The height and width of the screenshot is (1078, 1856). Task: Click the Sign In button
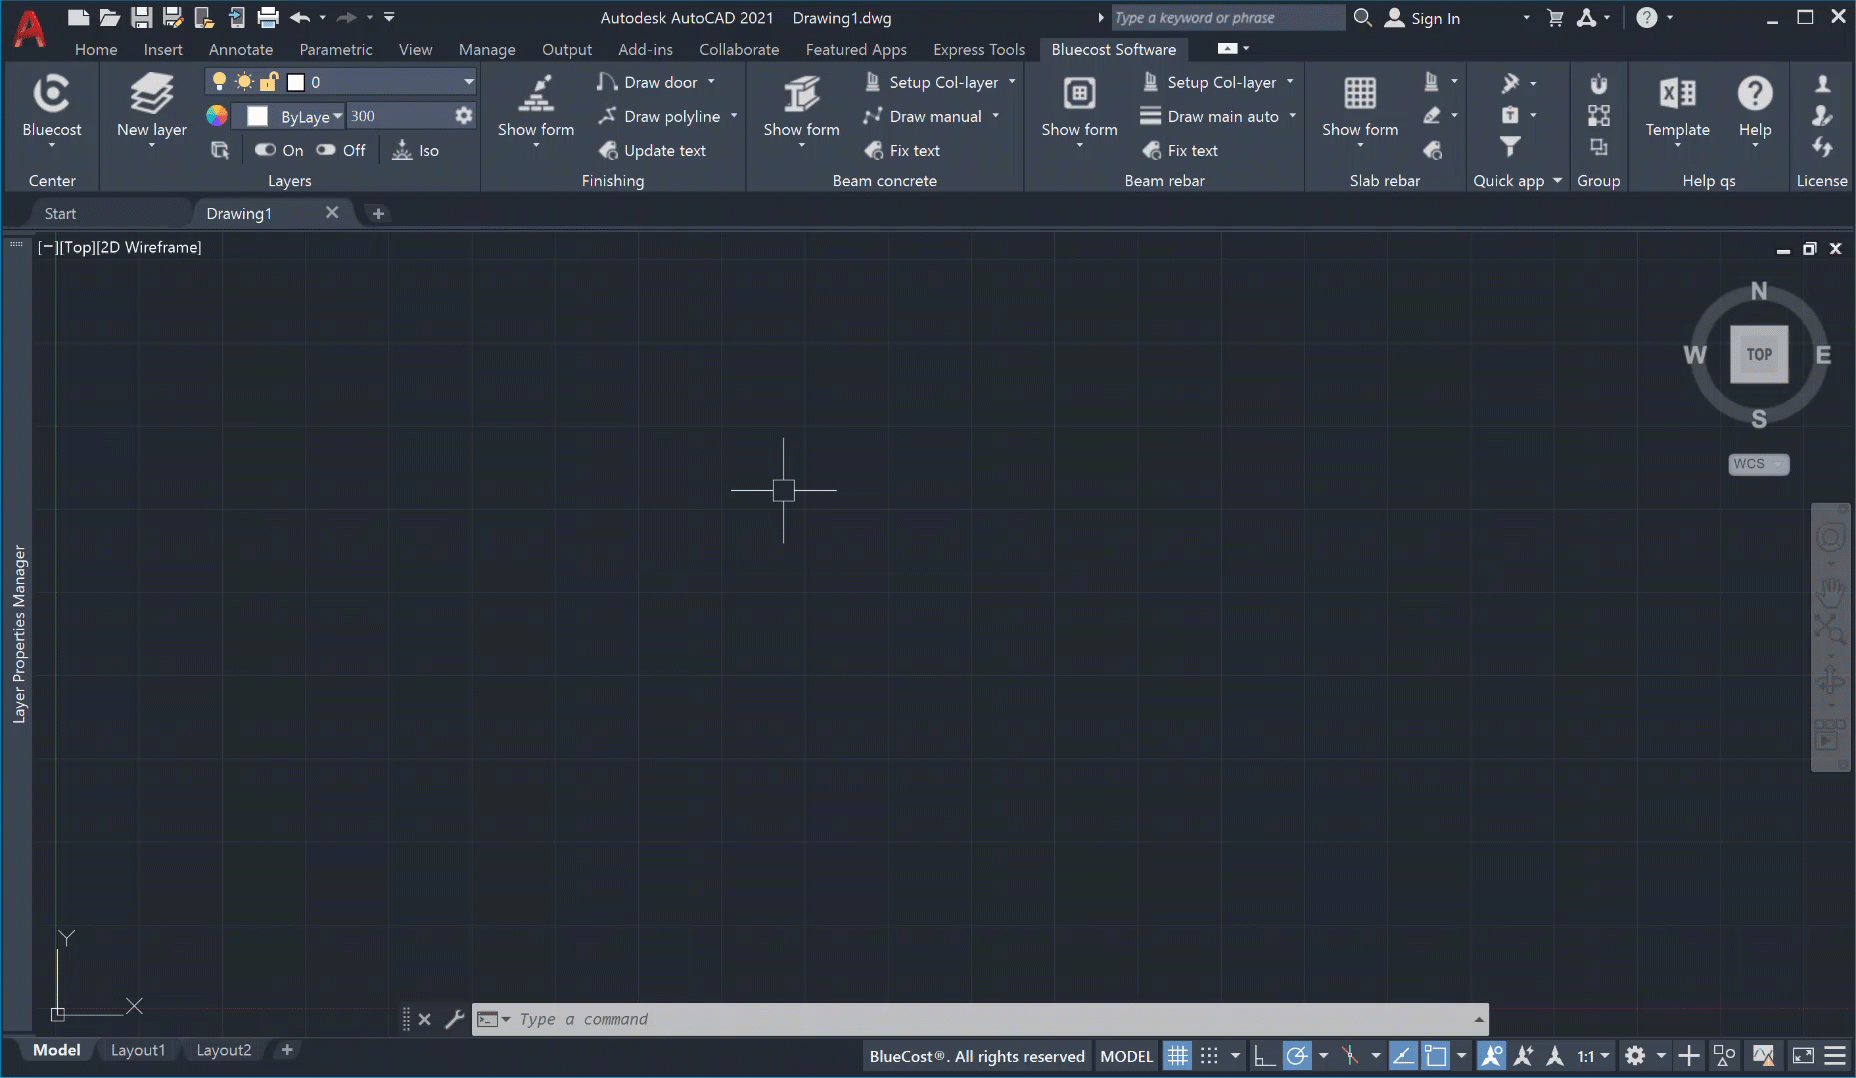[1422, 18]
